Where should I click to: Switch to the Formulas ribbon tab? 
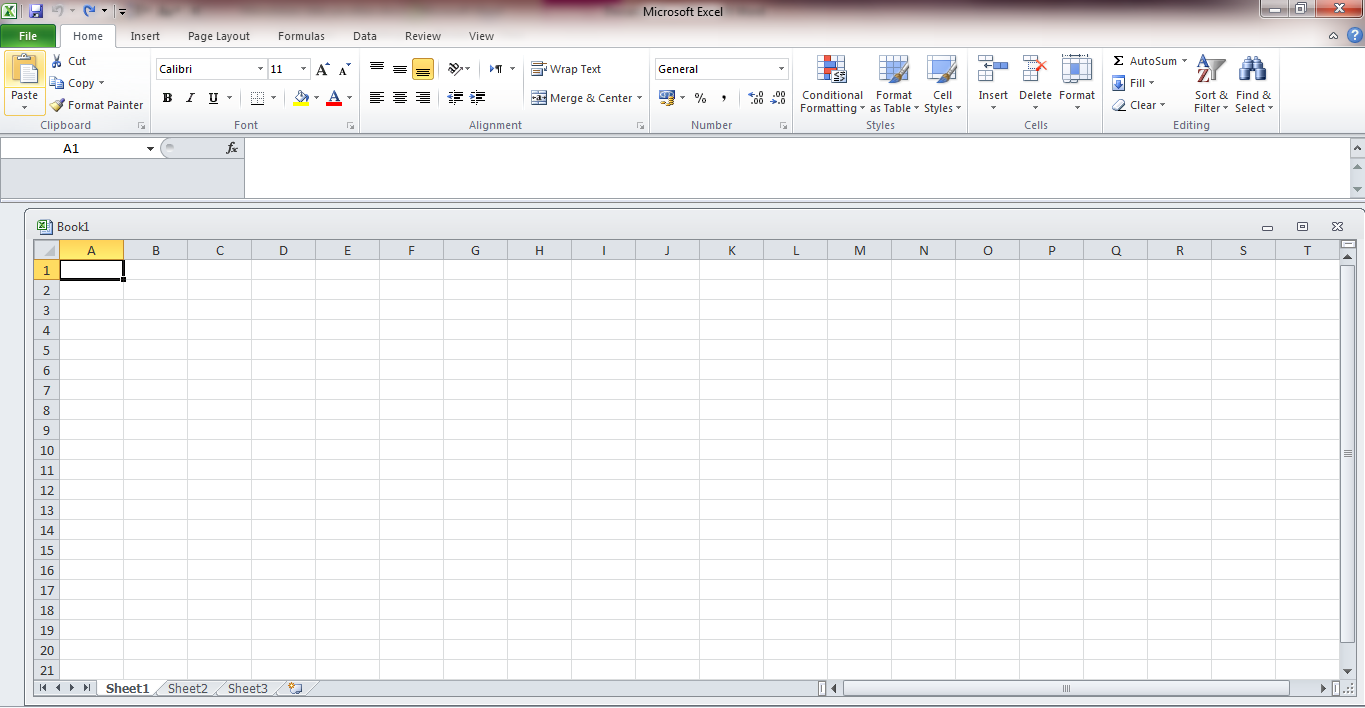point(301,36)
